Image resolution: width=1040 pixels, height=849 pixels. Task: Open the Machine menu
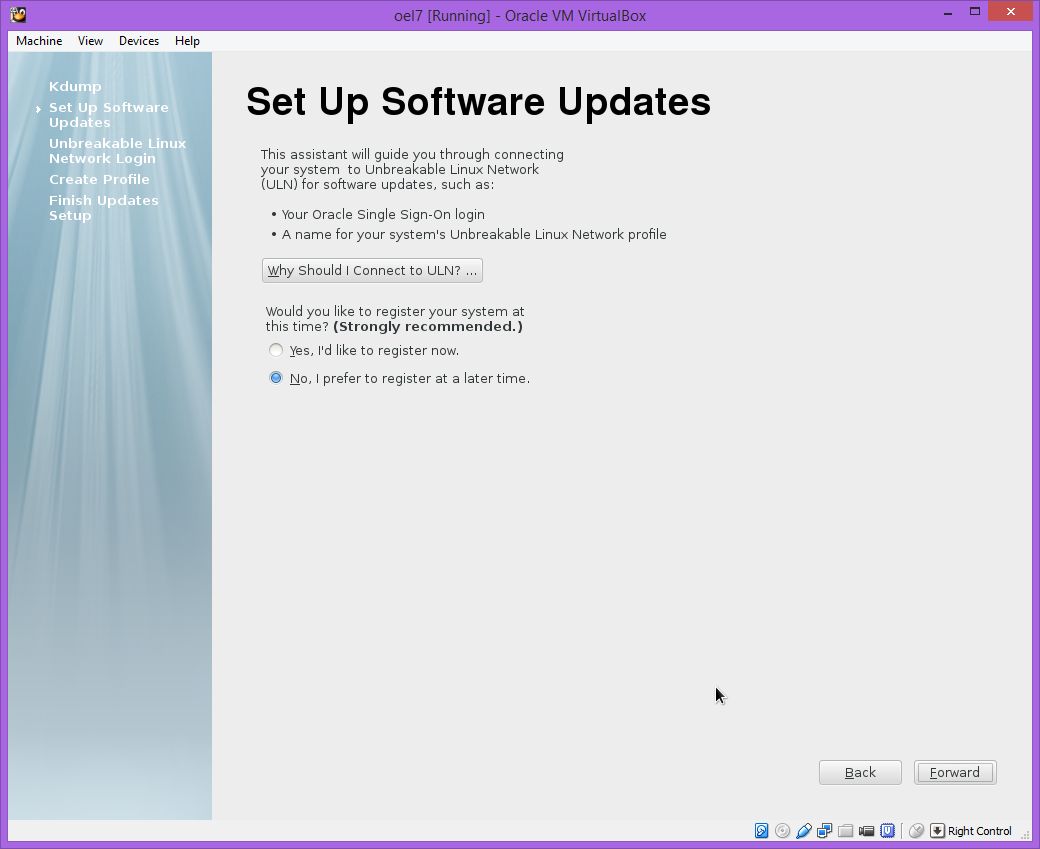pos(39,40)
